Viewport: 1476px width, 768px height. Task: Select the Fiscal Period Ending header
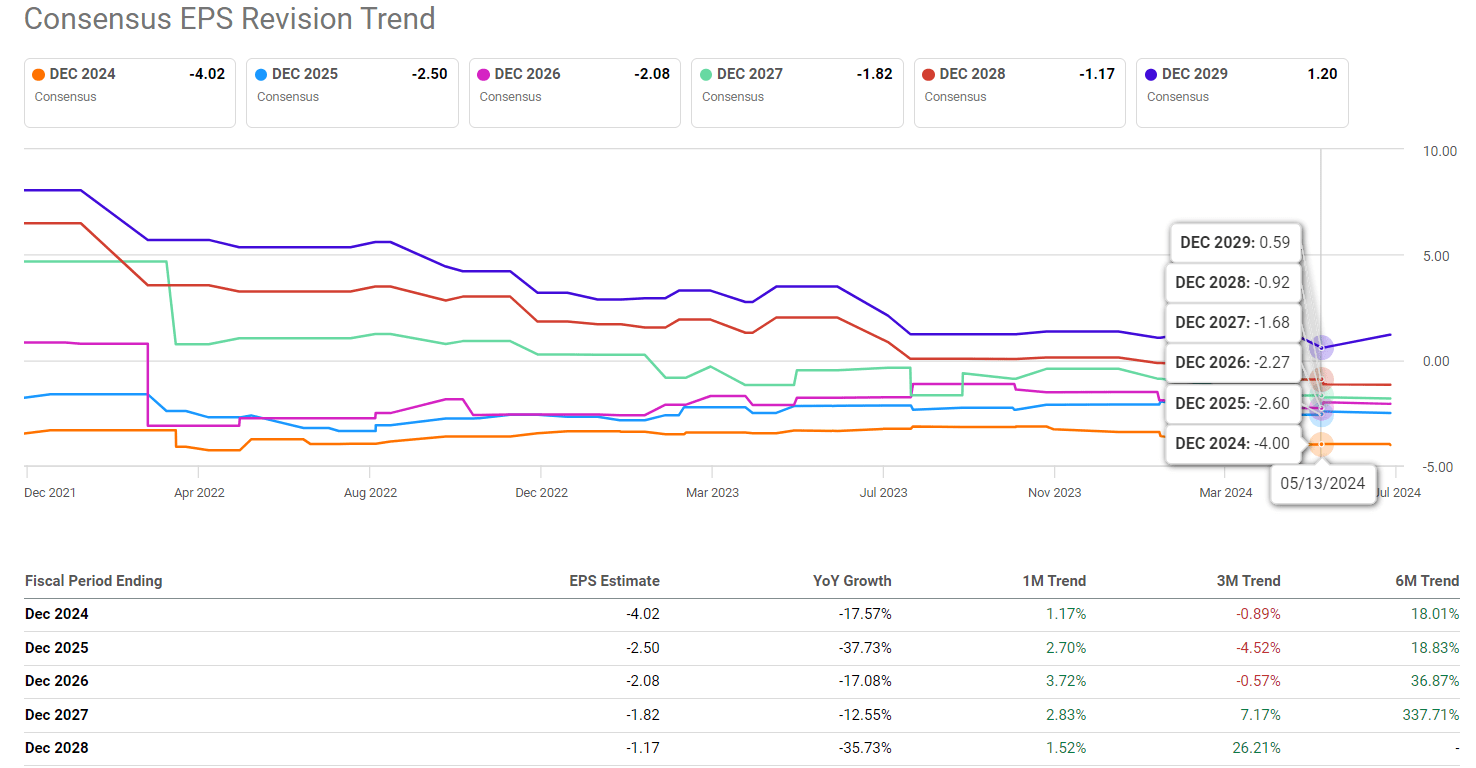tap(93, 581)
